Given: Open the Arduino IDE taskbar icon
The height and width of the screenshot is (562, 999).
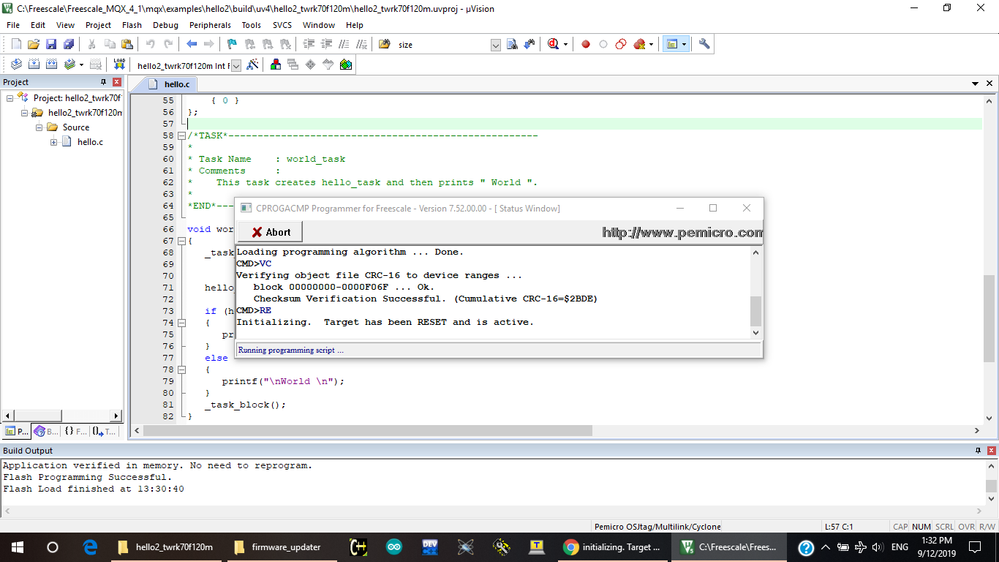Looking at the screenshot, I should [394, 547].
